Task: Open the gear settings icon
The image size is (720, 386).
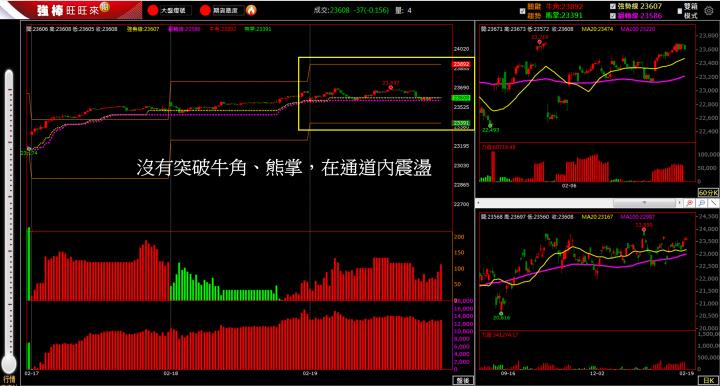Action: (x=709, y=11)
